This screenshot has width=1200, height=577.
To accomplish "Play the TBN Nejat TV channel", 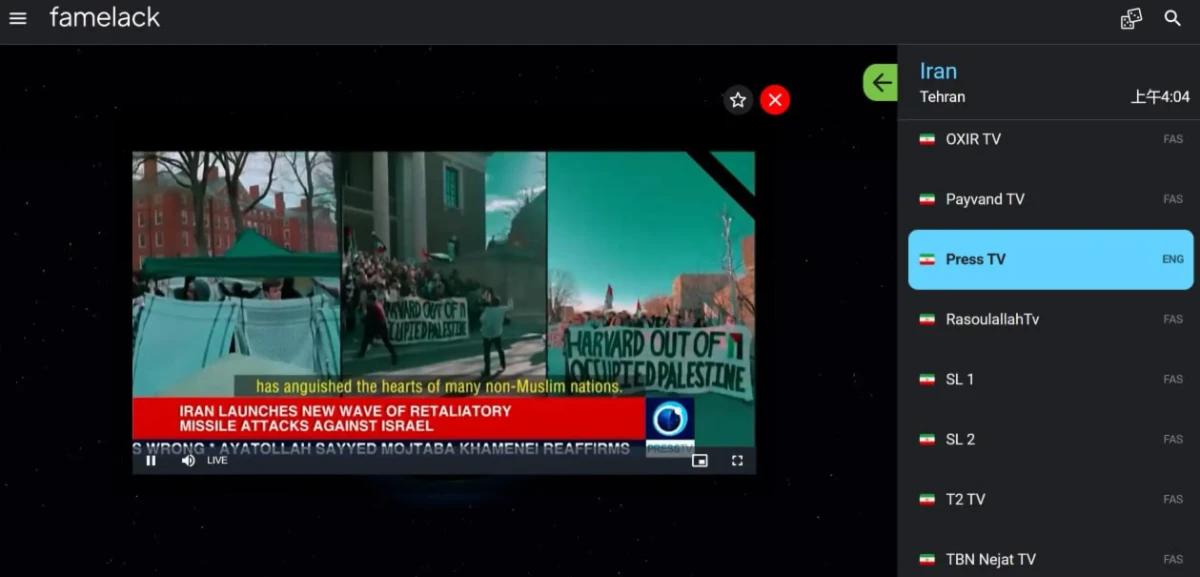I will 1050,559.
